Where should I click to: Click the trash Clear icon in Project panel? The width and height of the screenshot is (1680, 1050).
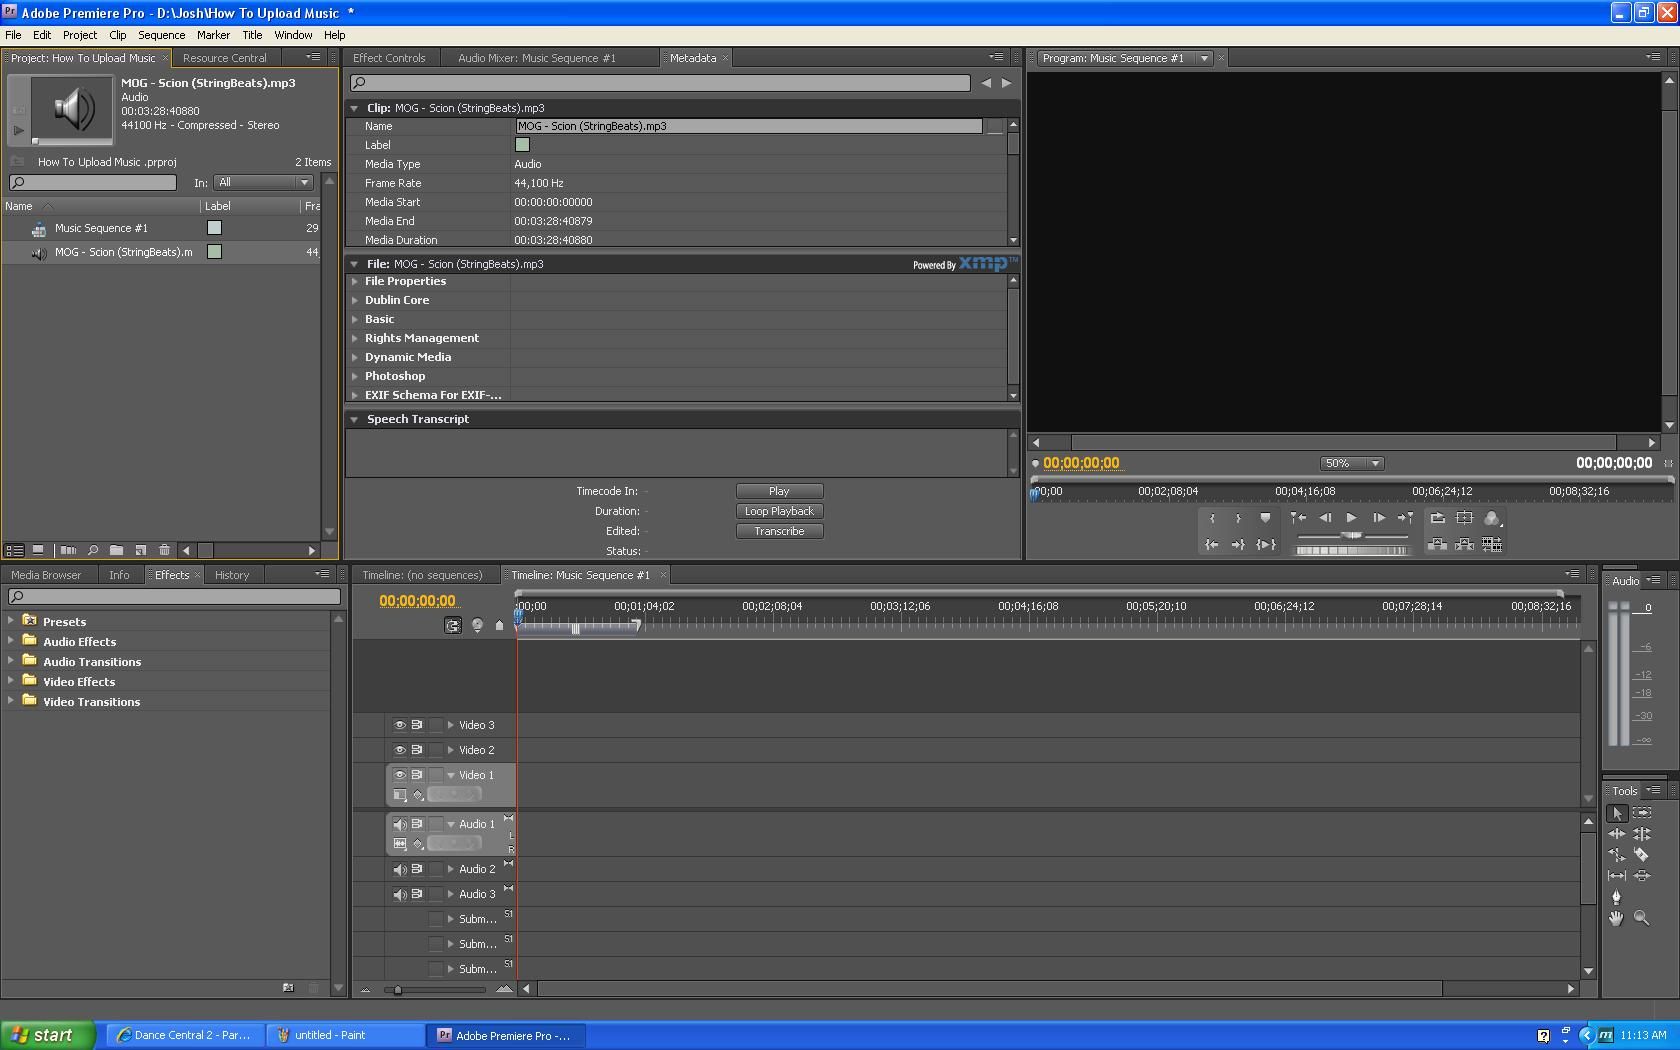[164, 550]
